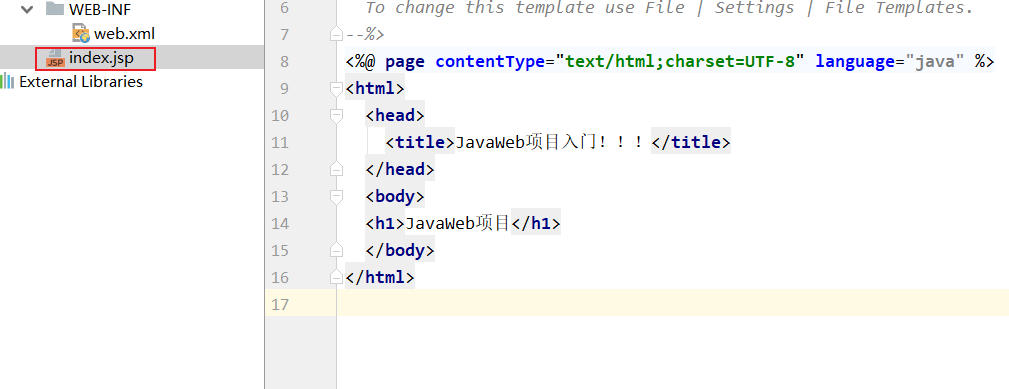1009x389 pixels.
Task: Collapse the <head> block on line 10
Action: tap(336, 116)
